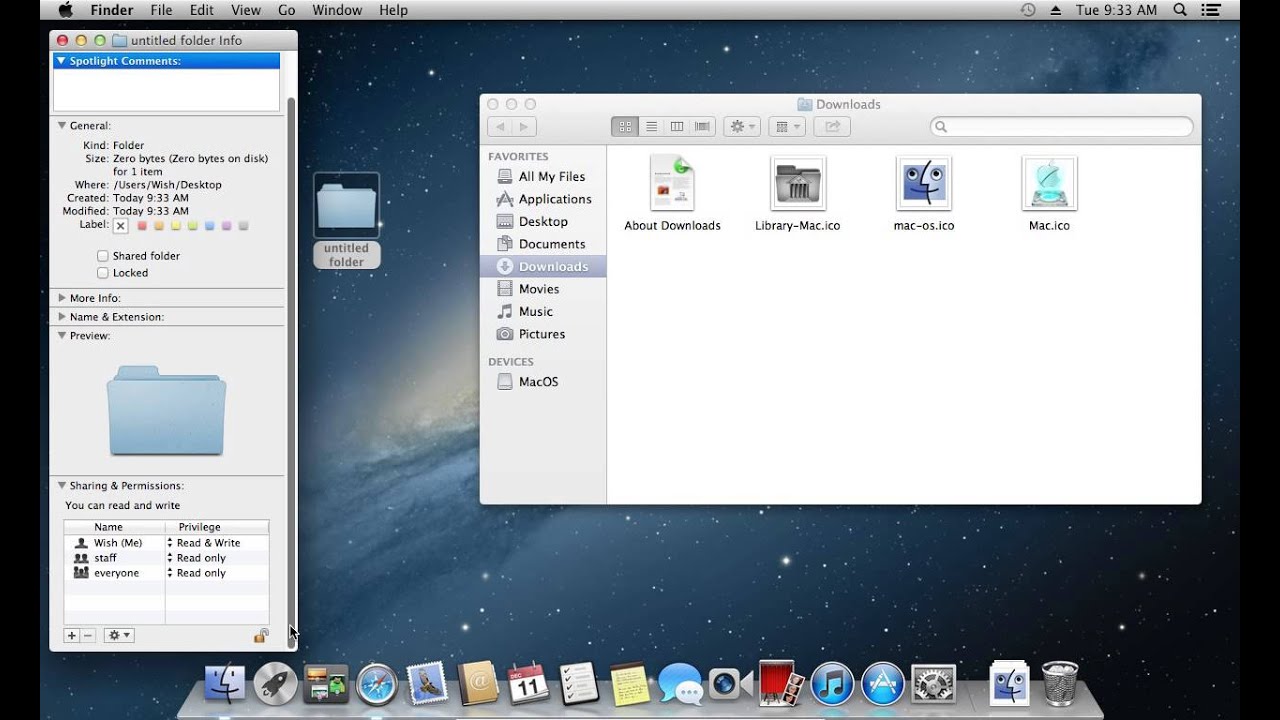Screen dimensions: 1280x720
Task: Select the Mac.ico file in Downloads
Action: pos(1048,185)
